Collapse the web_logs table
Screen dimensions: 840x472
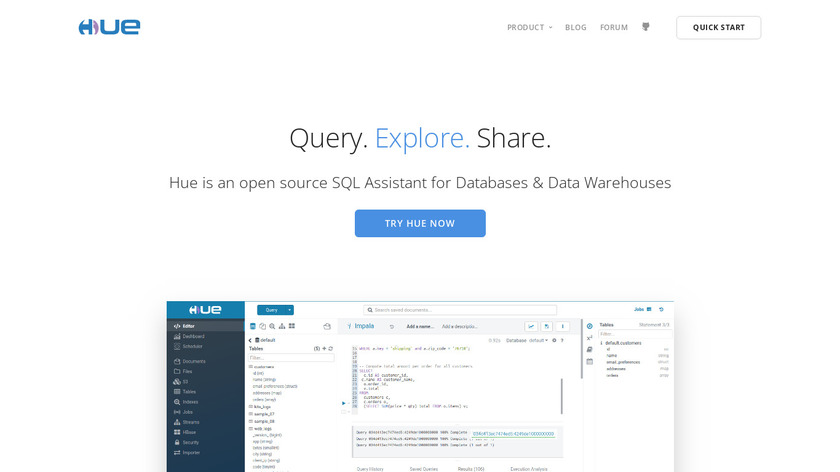point(260,429)
